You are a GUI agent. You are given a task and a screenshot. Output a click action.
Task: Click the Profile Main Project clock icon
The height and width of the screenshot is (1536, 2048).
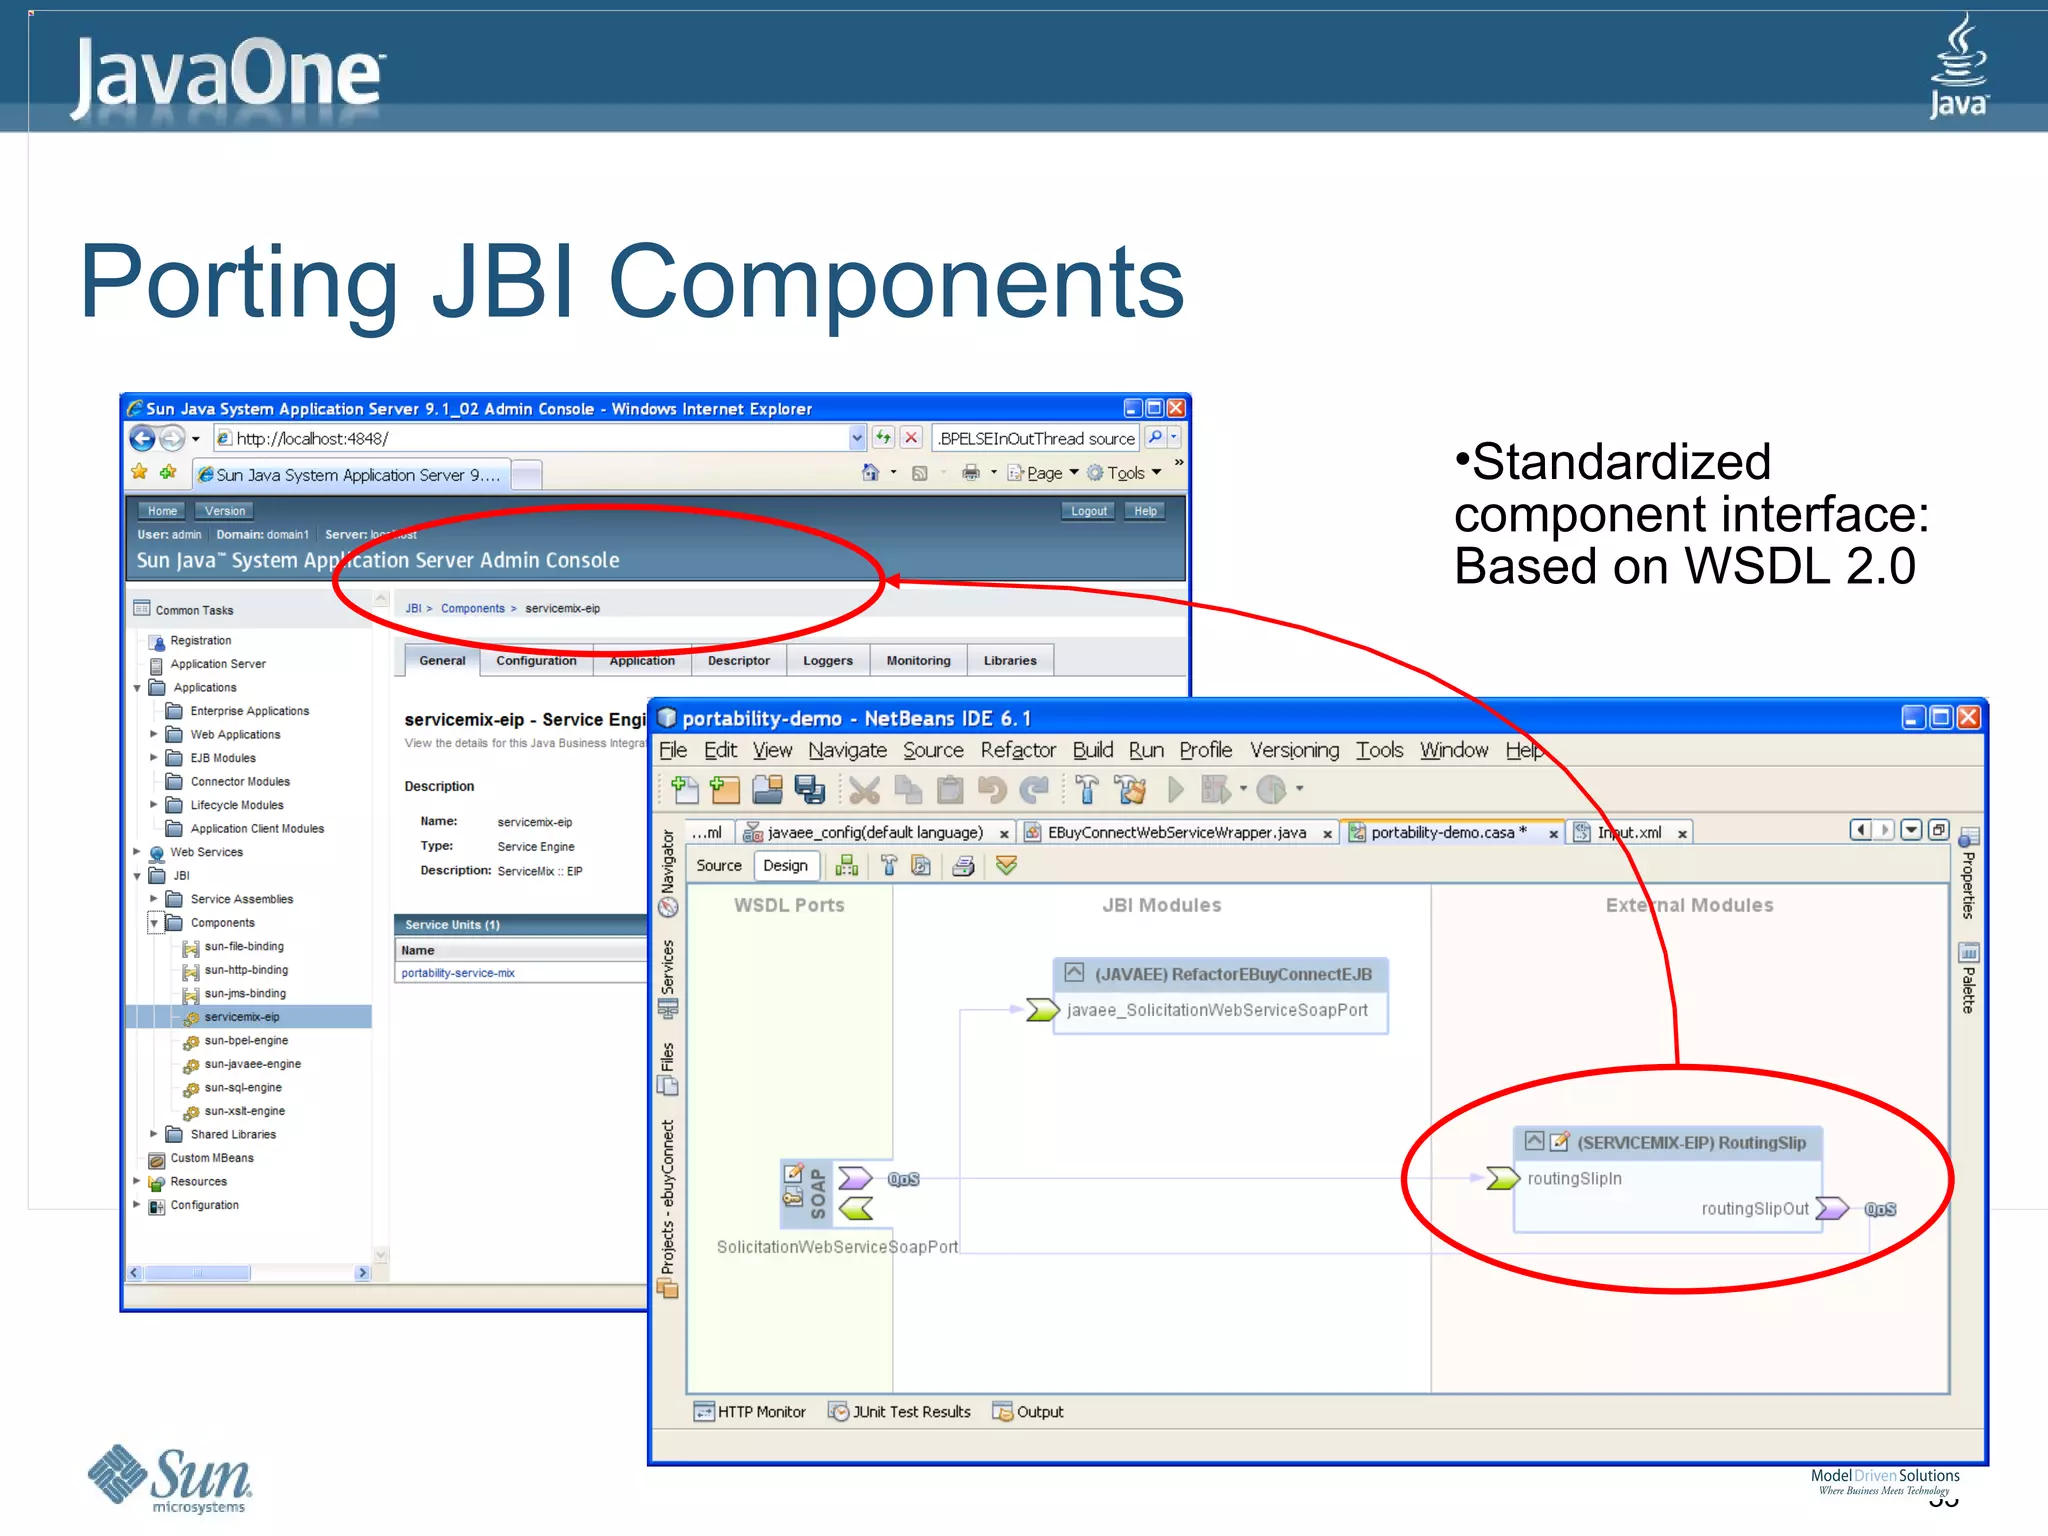click(1271, 790)
